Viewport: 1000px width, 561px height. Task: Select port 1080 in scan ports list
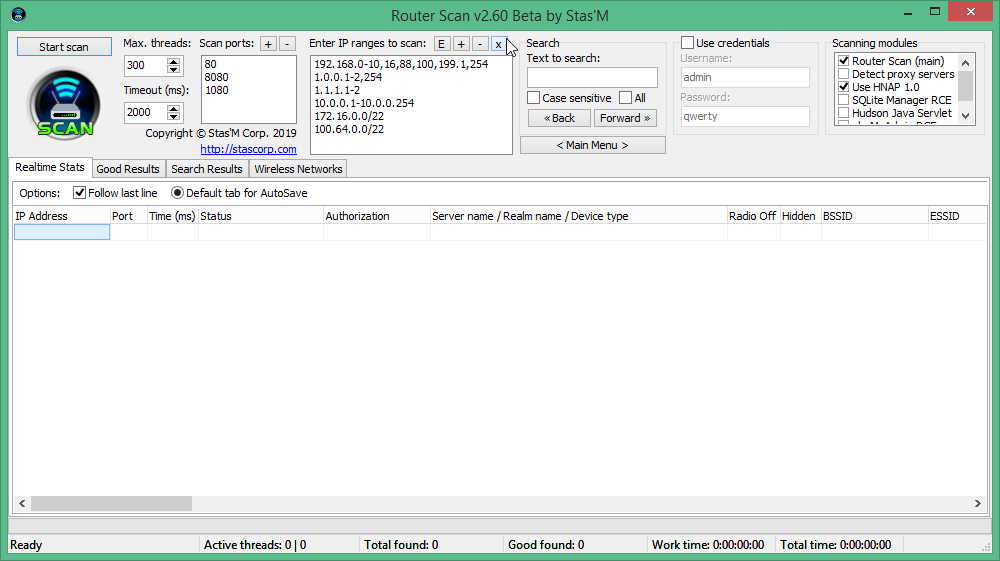pos(217,91)
